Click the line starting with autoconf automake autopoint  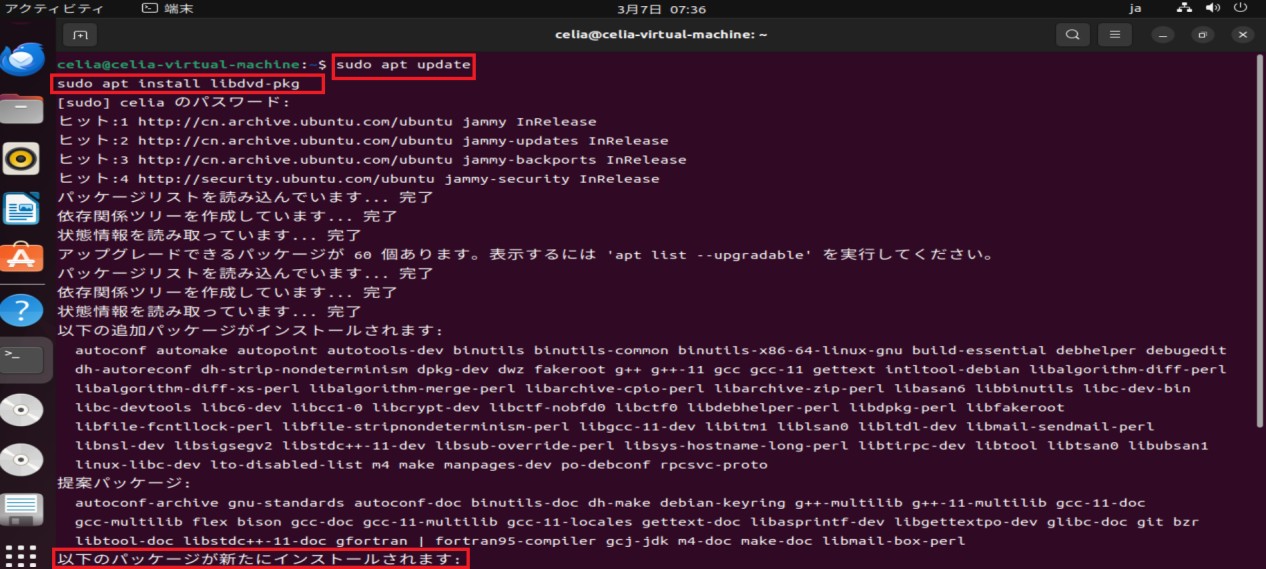[650, 350]
